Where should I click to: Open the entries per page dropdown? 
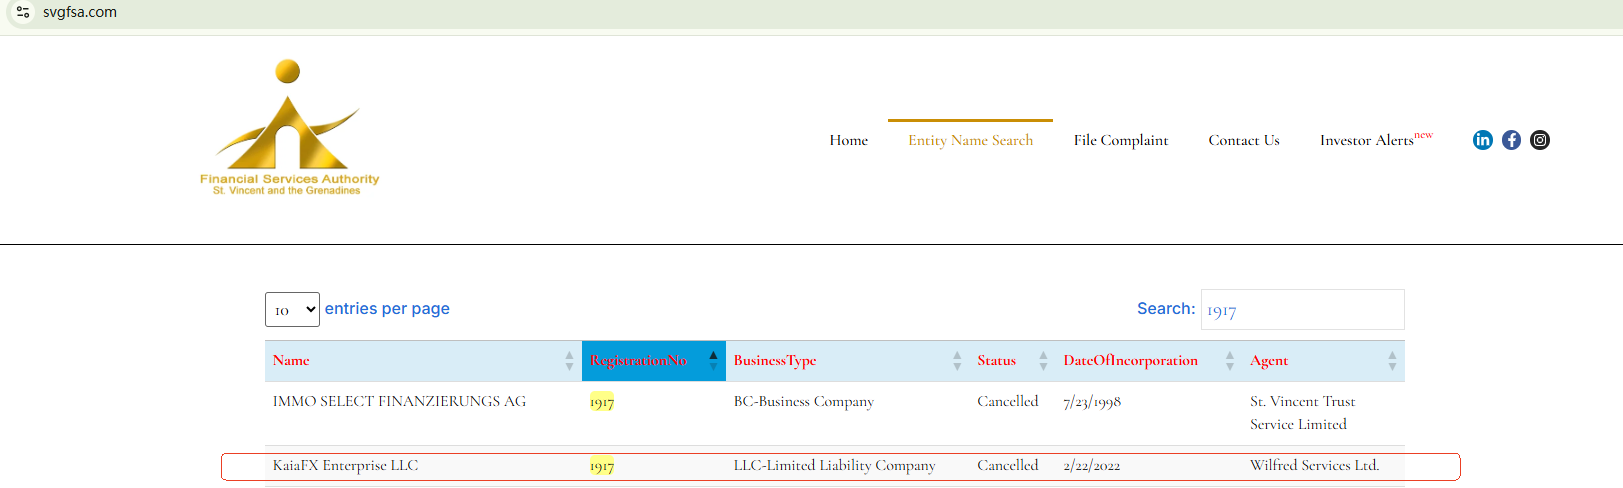click(292, 310)
